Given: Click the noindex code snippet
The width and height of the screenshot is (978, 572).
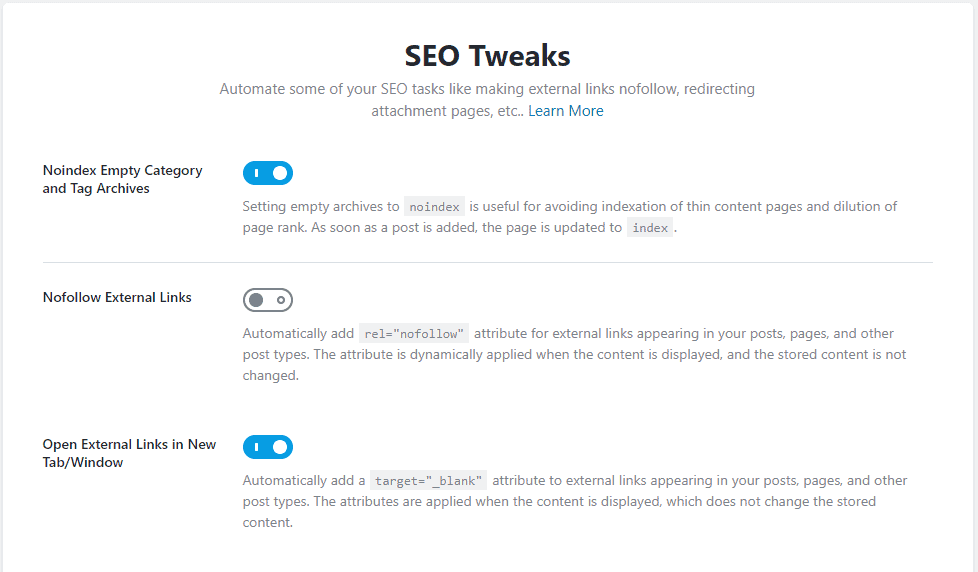Looking at the screenshot, I should tap(434, 207).
